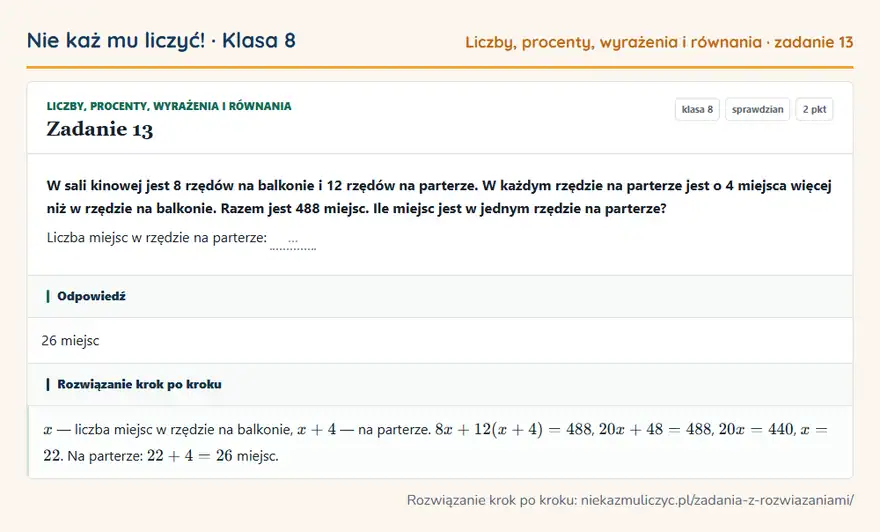Click the 'Zadanie 13' heading
The image size is (880, 532).
pyautogui.click(x=99, y=129)
